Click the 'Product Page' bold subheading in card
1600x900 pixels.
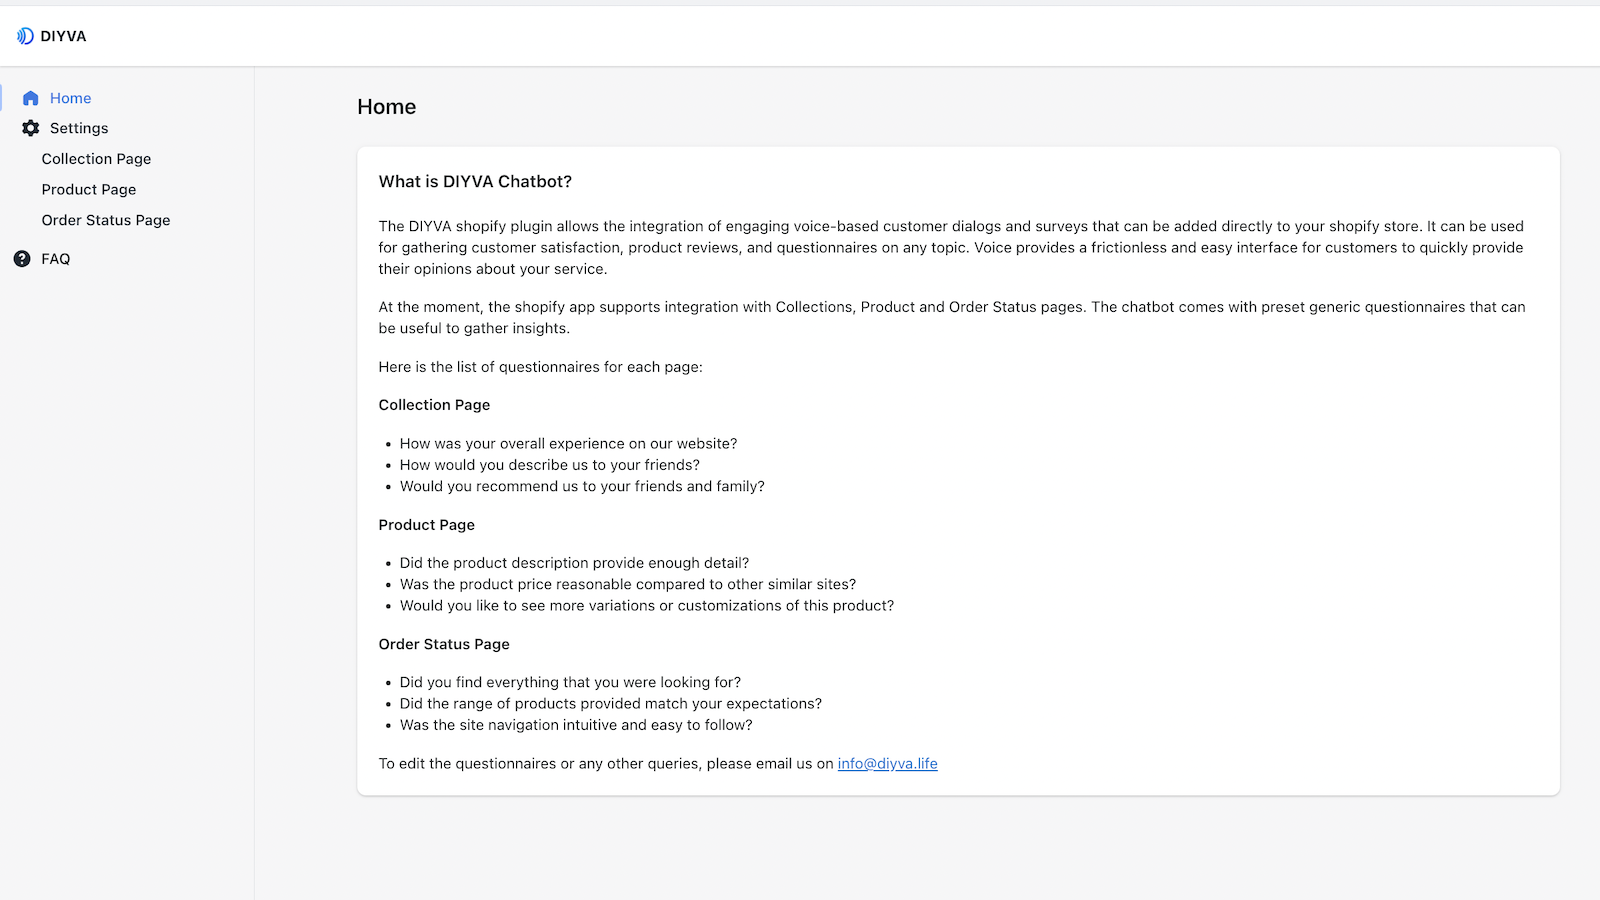pos(427,525)
